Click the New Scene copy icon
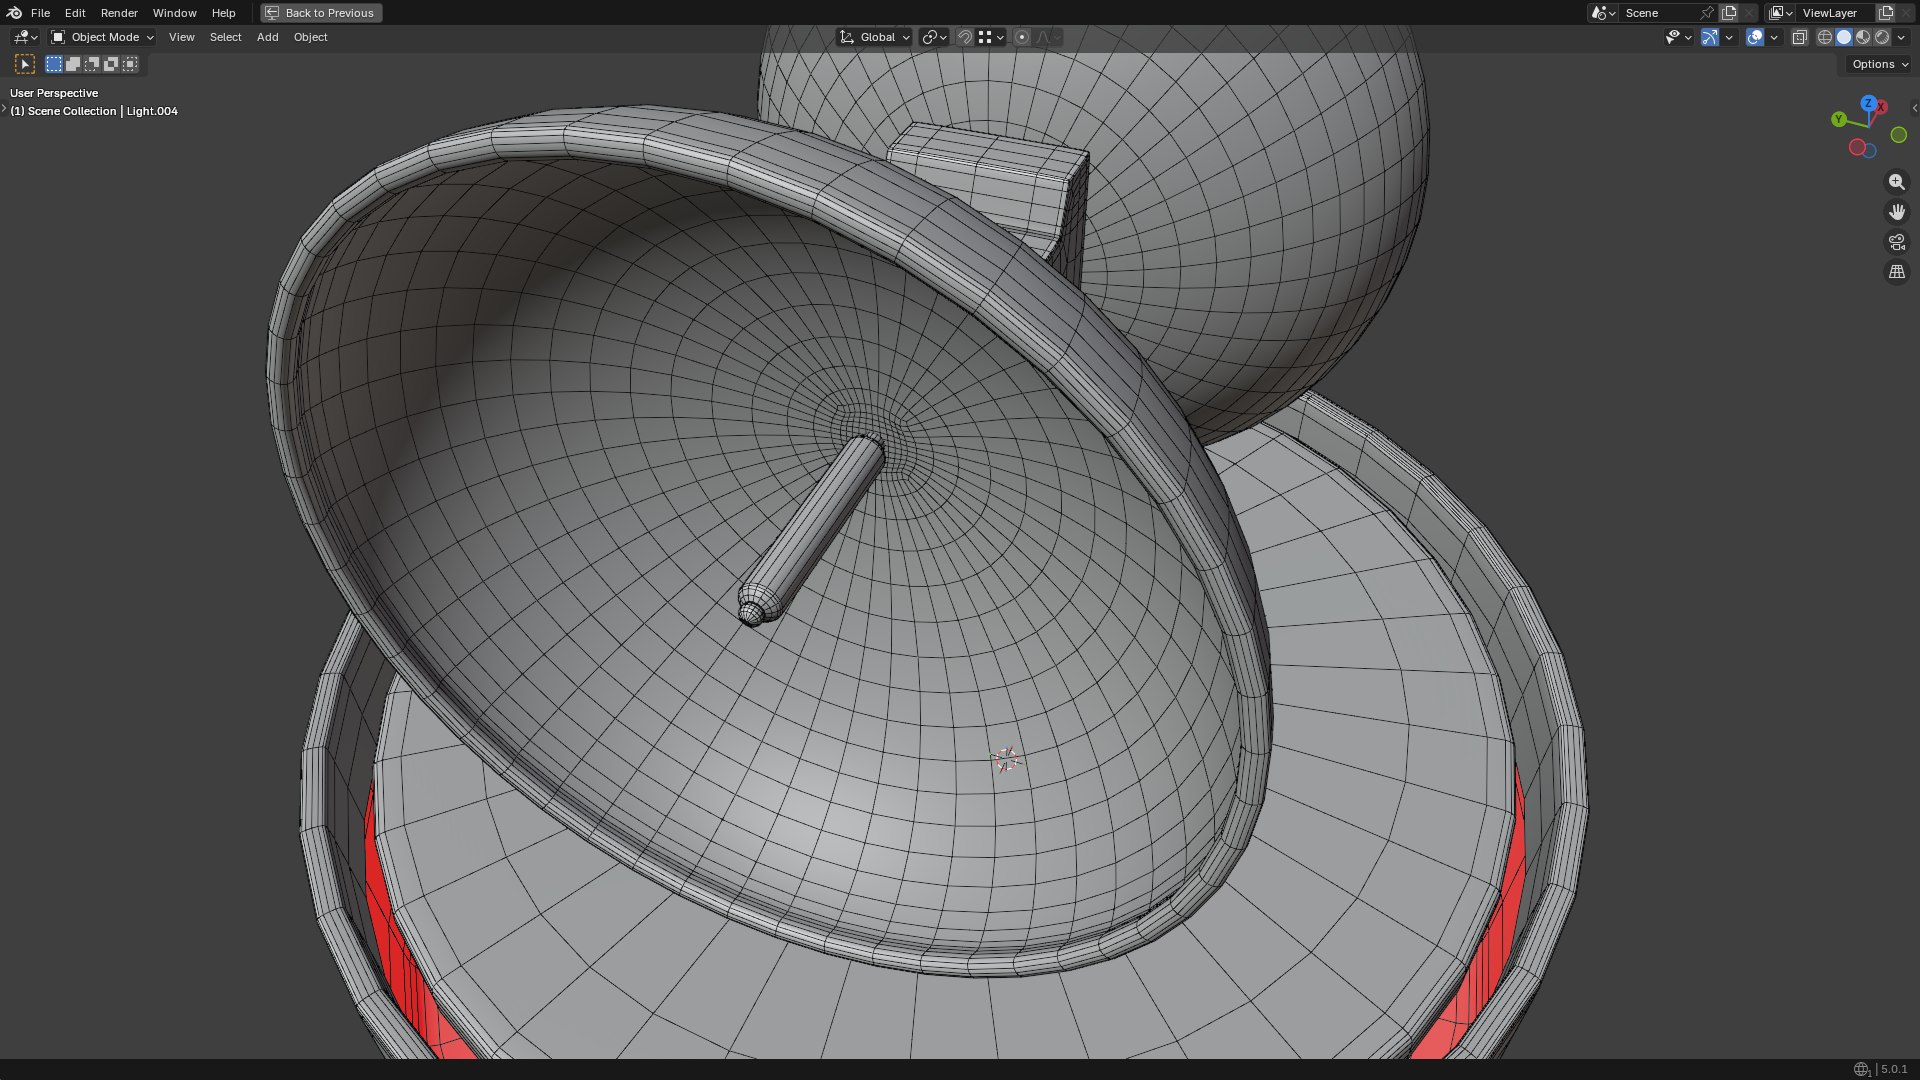 [x=1729, y=13]
